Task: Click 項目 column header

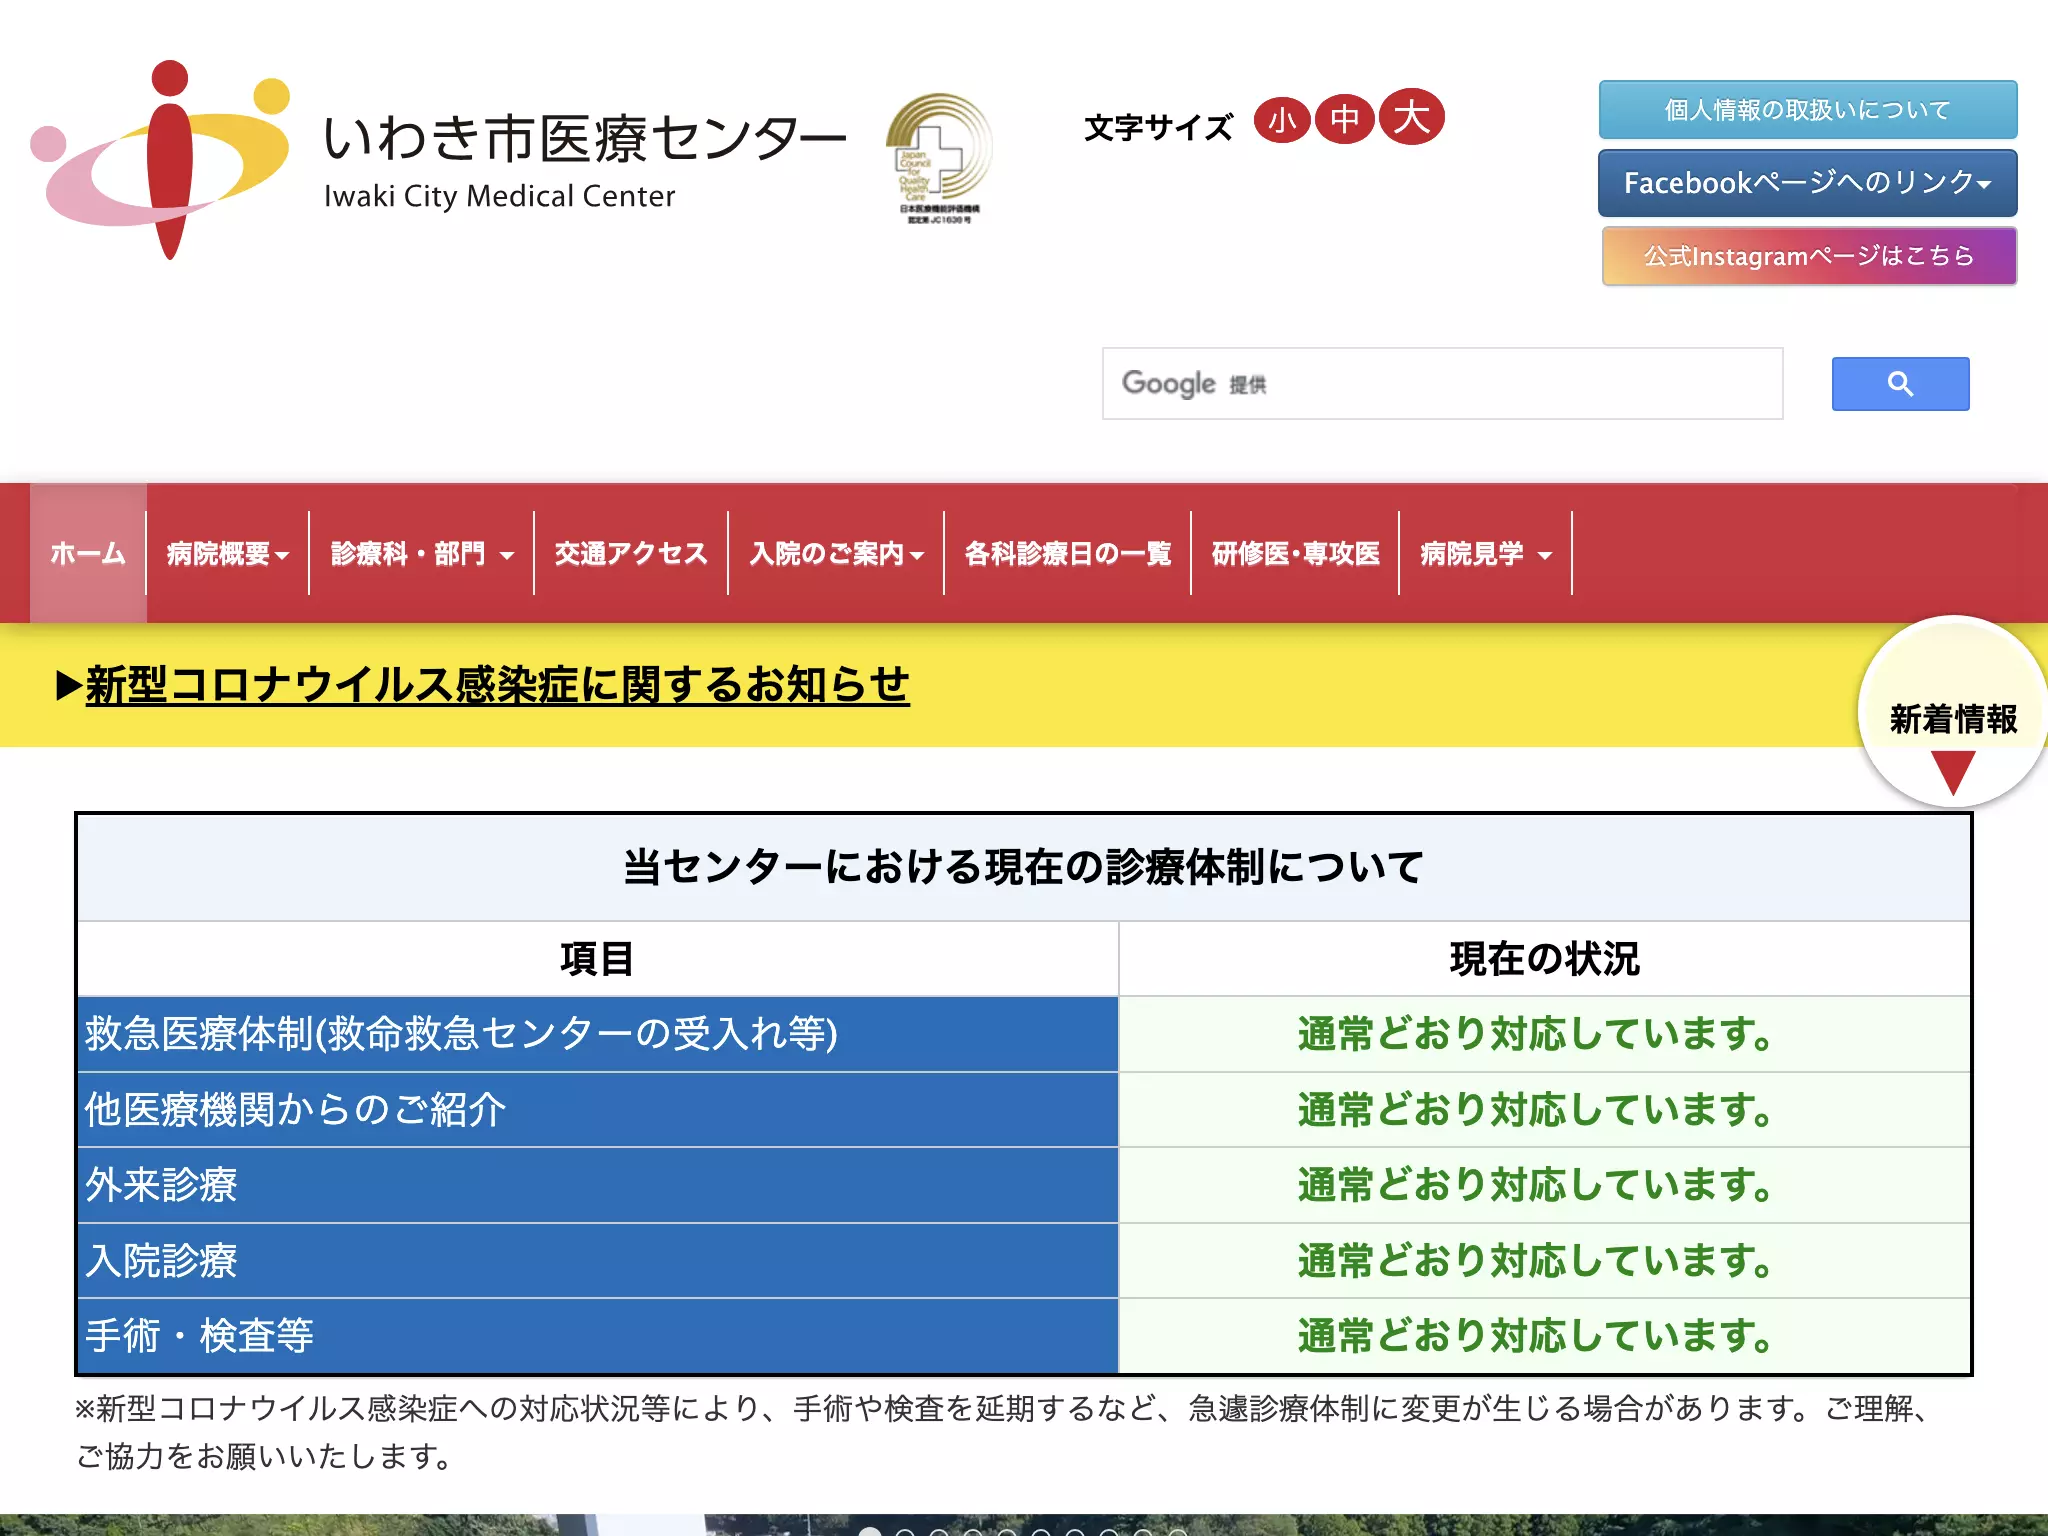Action: (x=597, y=959)
